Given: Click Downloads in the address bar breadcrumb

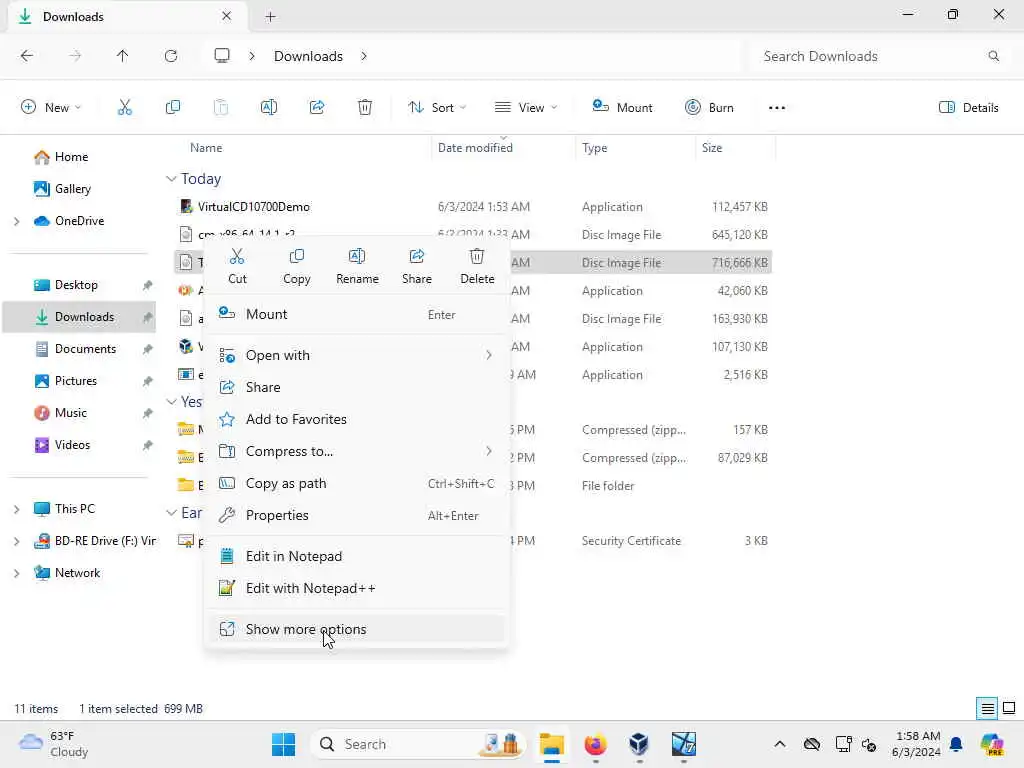Looking at the screenshot, I should pyautogui.click(x=308, y=56).
